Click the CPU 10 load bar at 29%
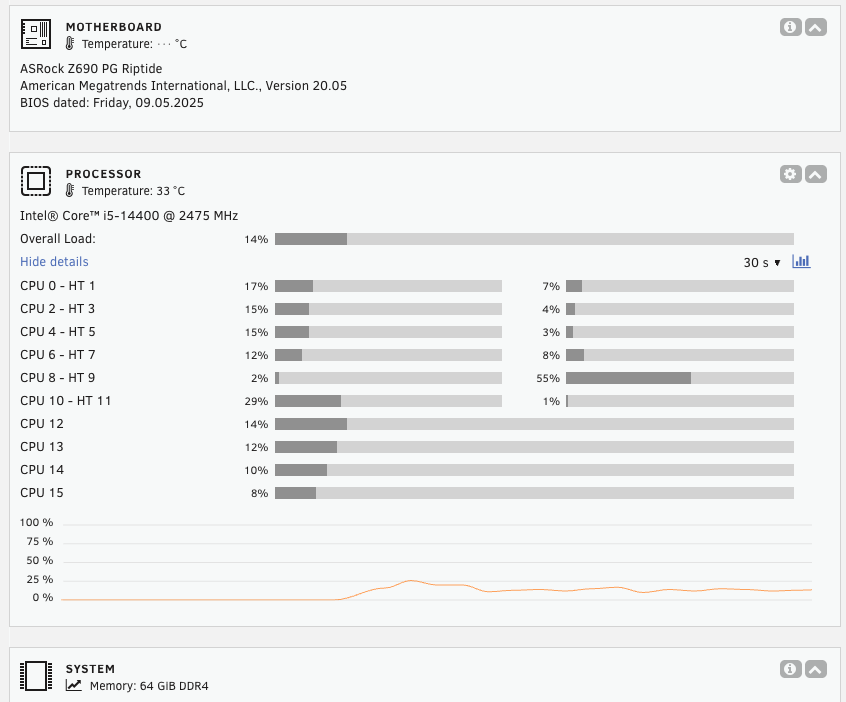The width and height of the screenshot is (846, 702). (388, 401)
